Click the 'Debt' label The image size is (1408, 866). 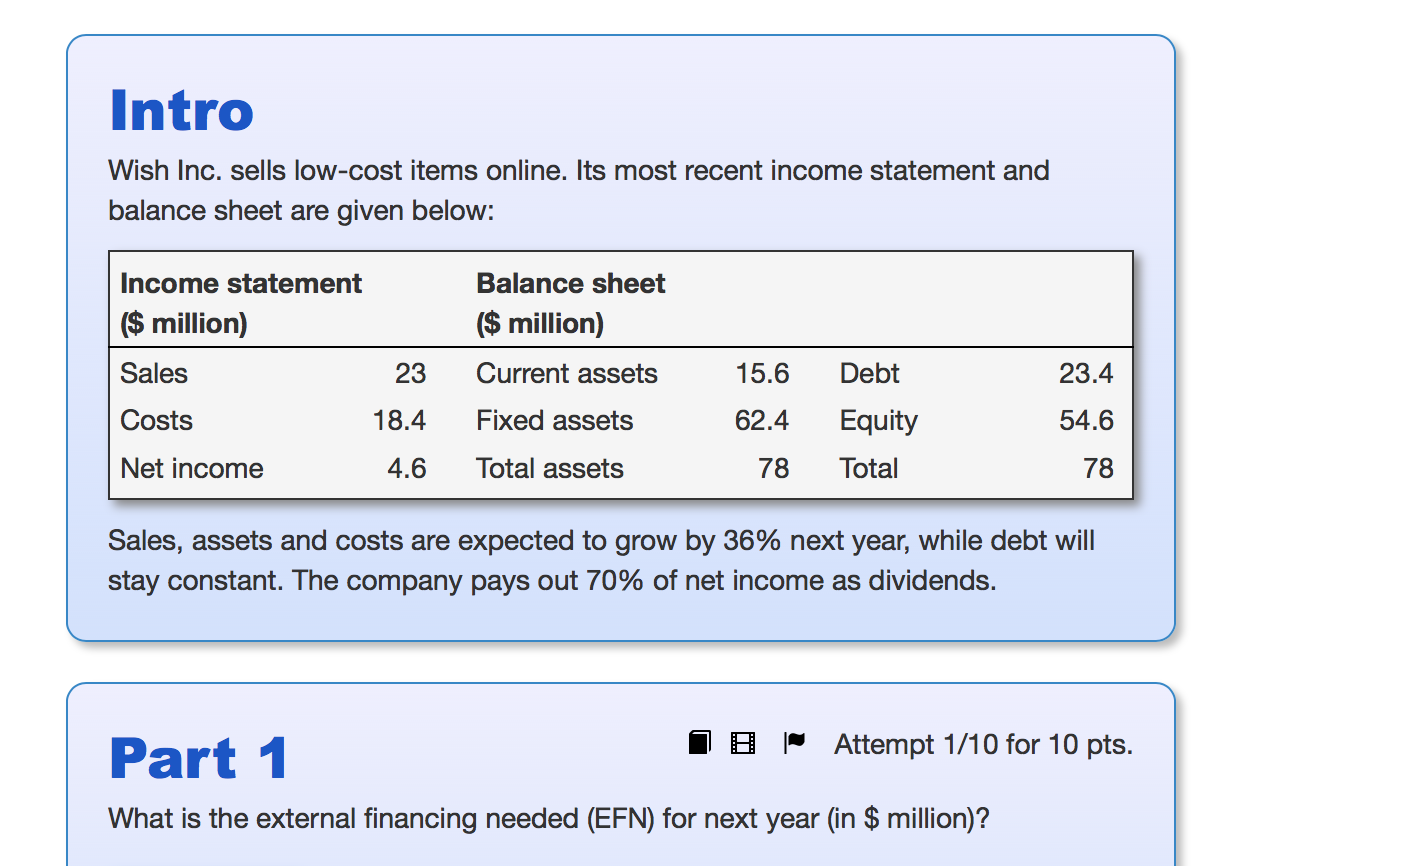tap(870, 373)
